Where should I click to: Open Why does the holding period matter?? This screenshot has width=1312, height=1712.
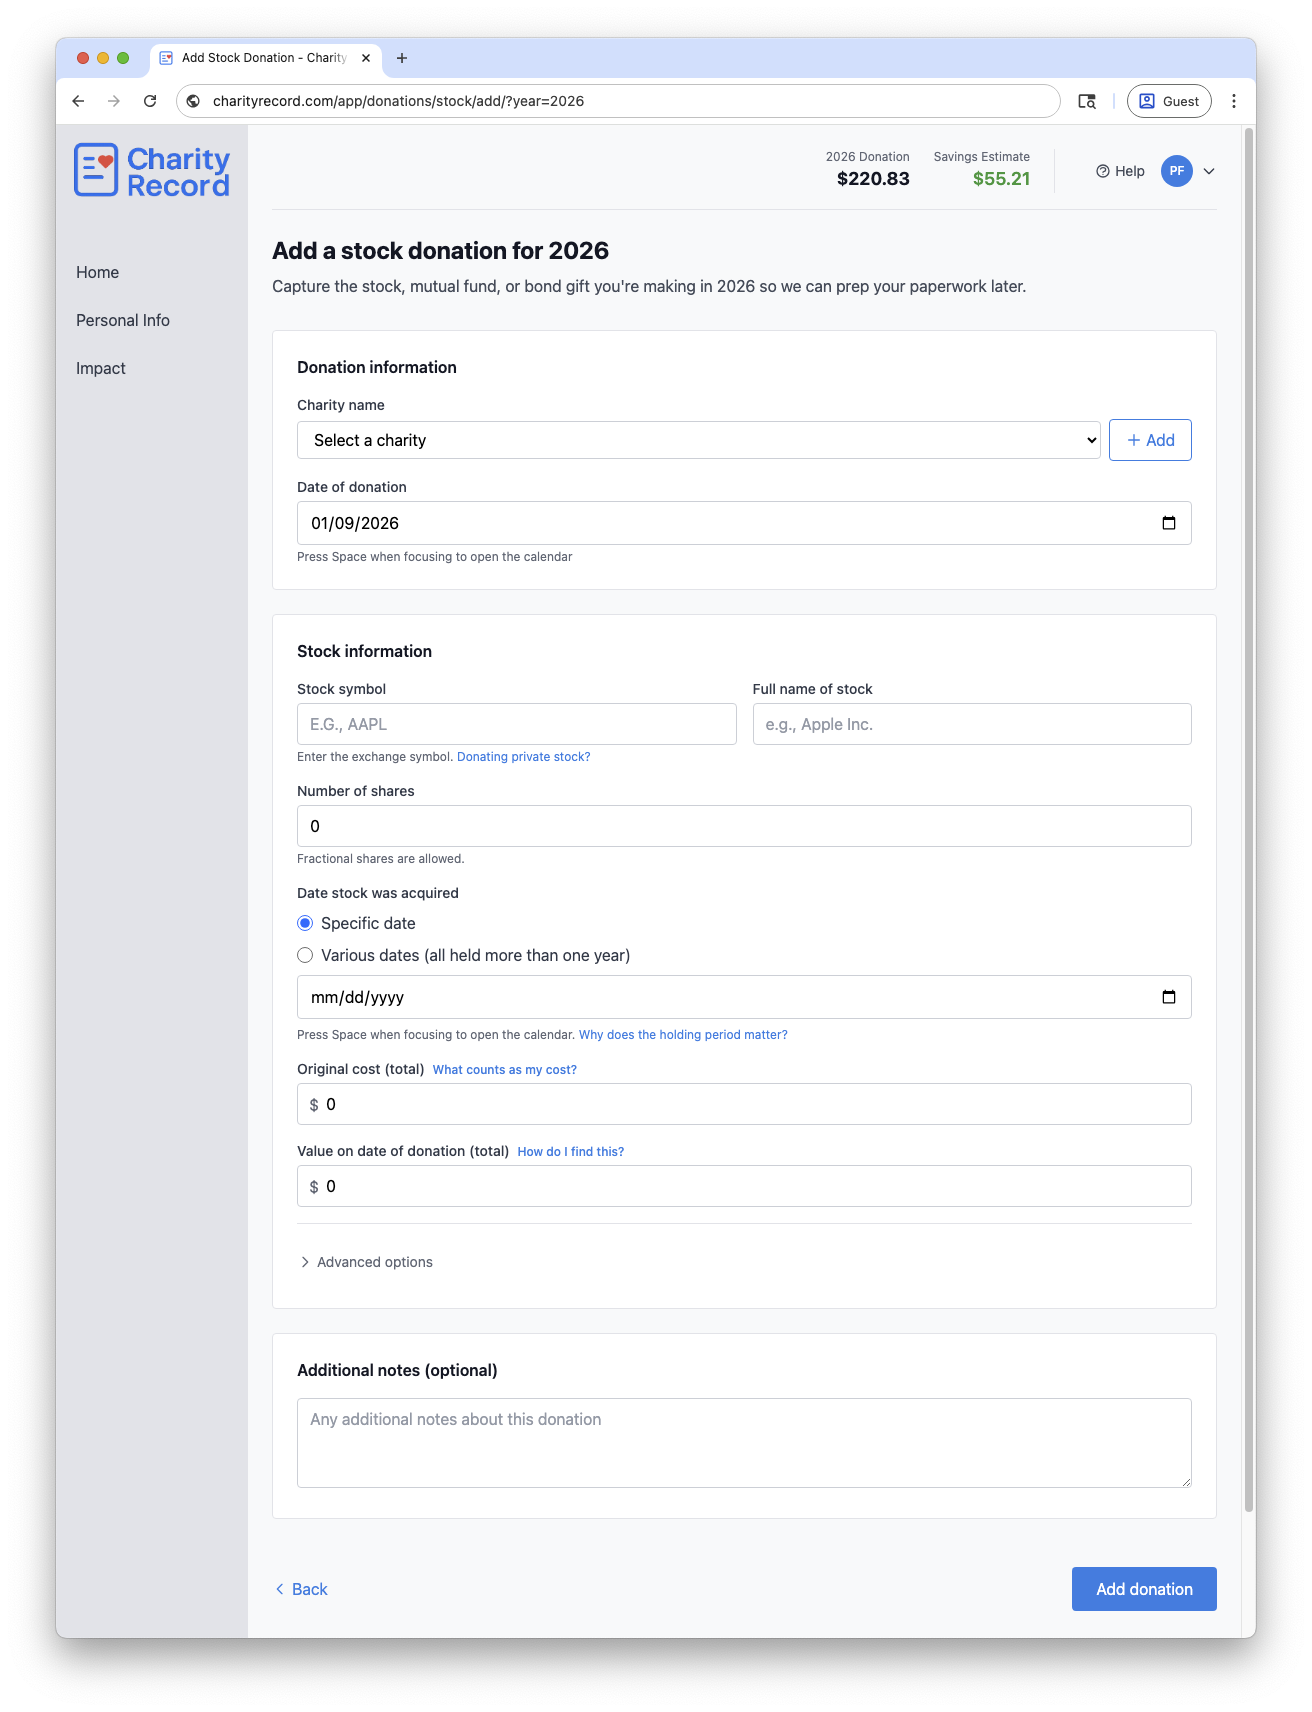coord(683,1035)
